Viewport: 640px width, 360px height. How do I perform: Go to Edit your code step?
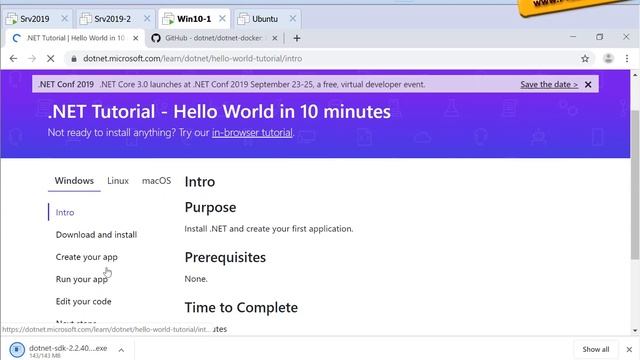point(84,302)
